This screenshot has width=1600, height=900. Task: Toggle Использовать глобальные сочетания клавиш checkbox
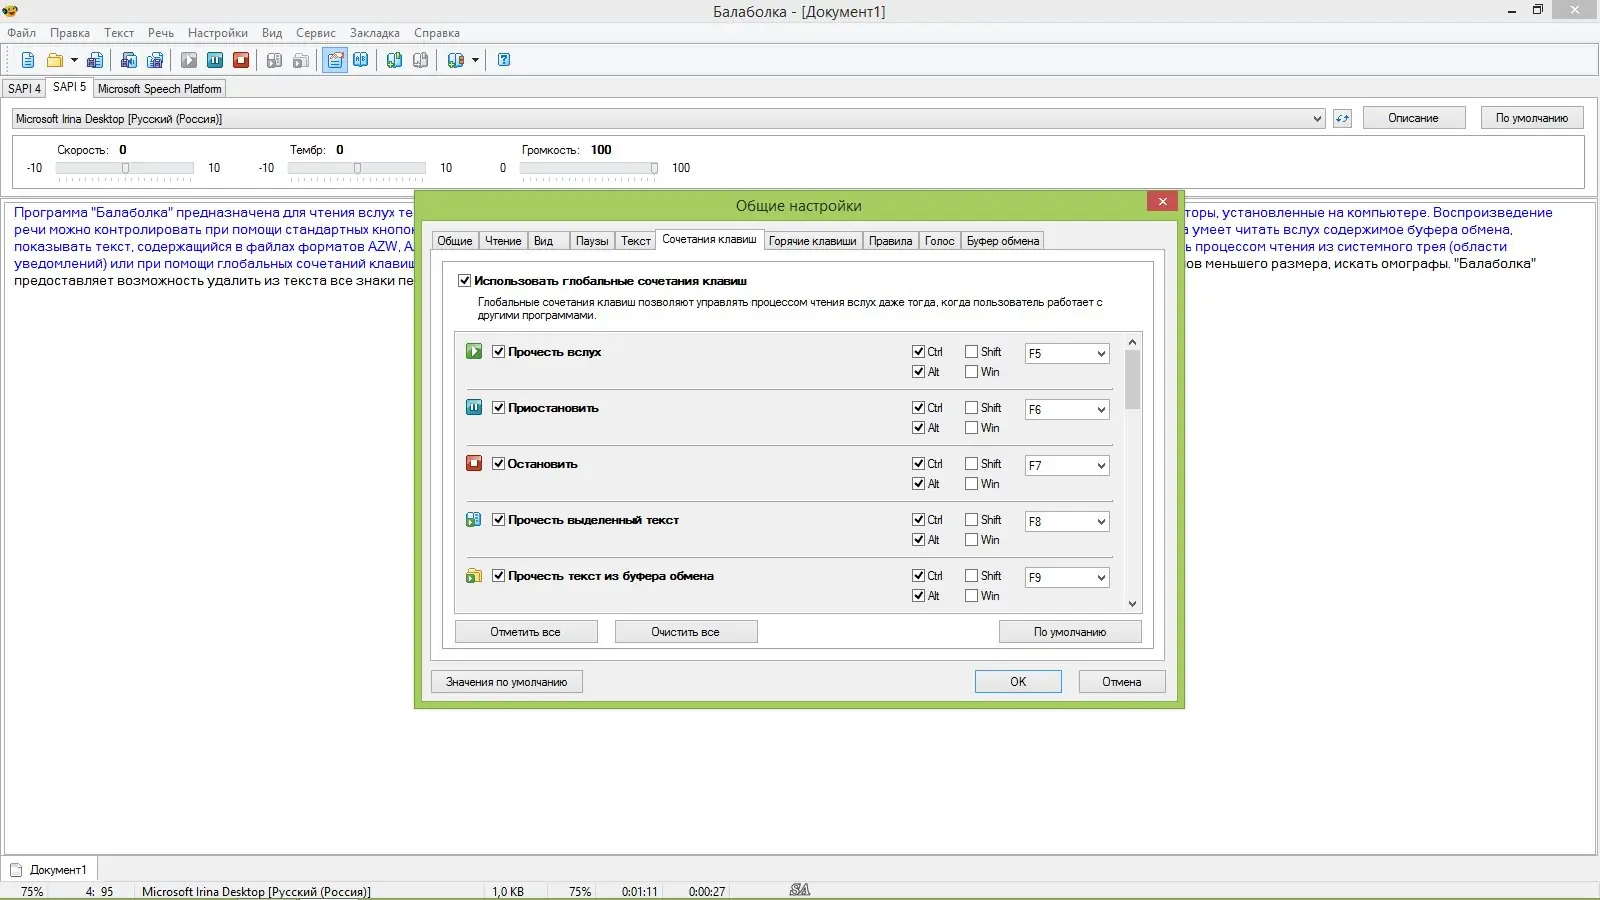[x=464, y=281]
